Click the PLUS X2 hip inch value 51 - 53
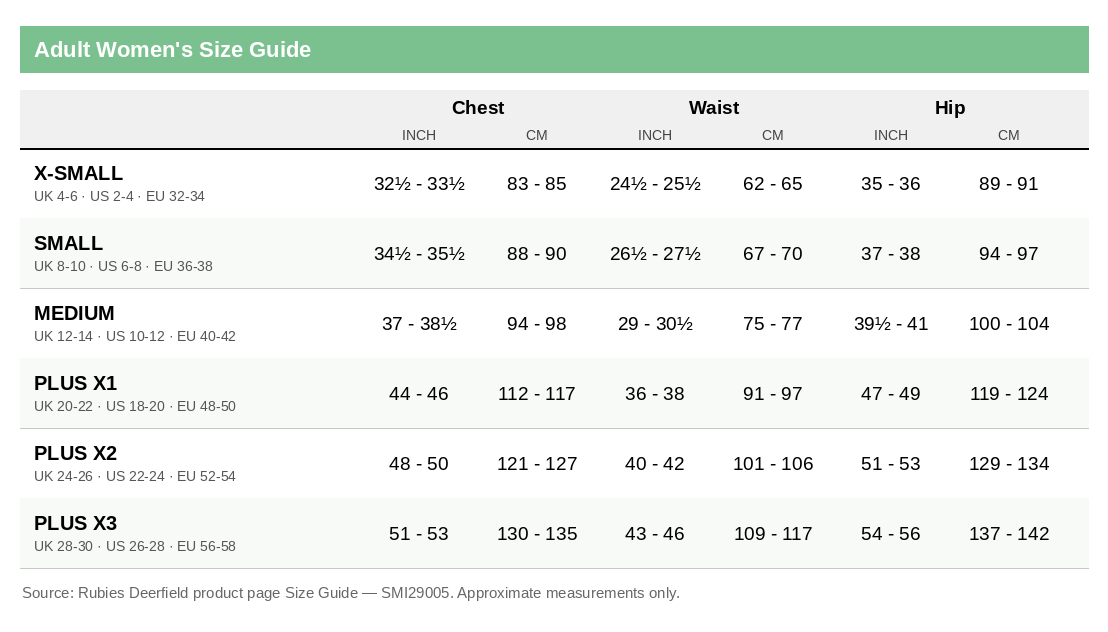The width and height of the screenshot is (1108, 632). [x=890, y=464]
